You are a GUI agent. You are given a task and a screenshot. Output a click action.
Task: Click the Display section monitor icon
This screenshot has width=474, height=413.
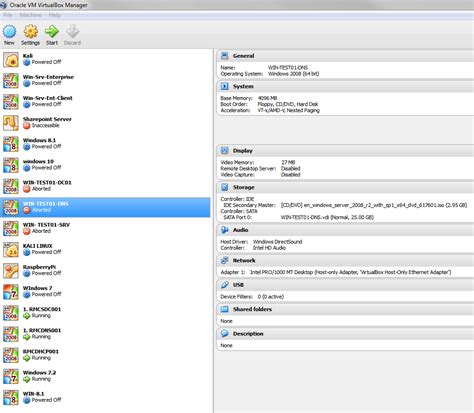click(x=225, y=151)
